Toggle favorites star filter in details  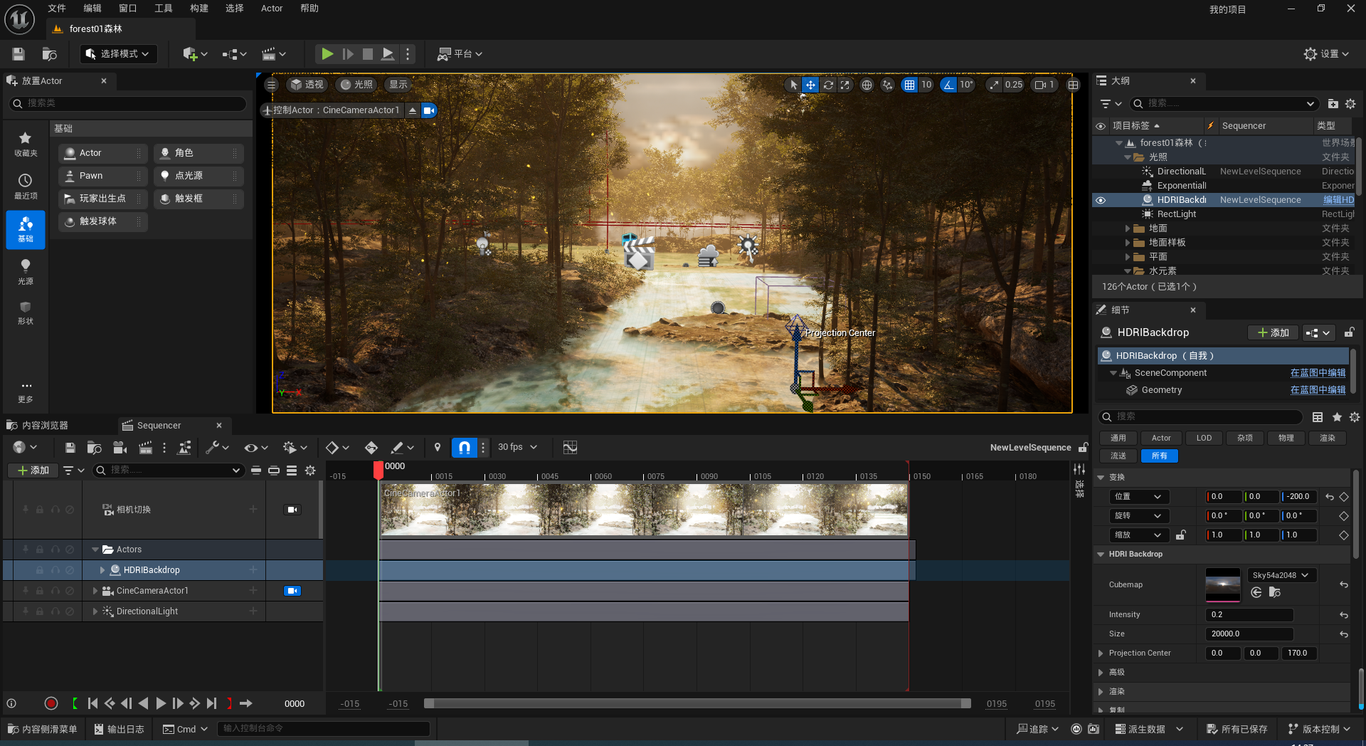pyautogui.click(x=1337, y=417)
